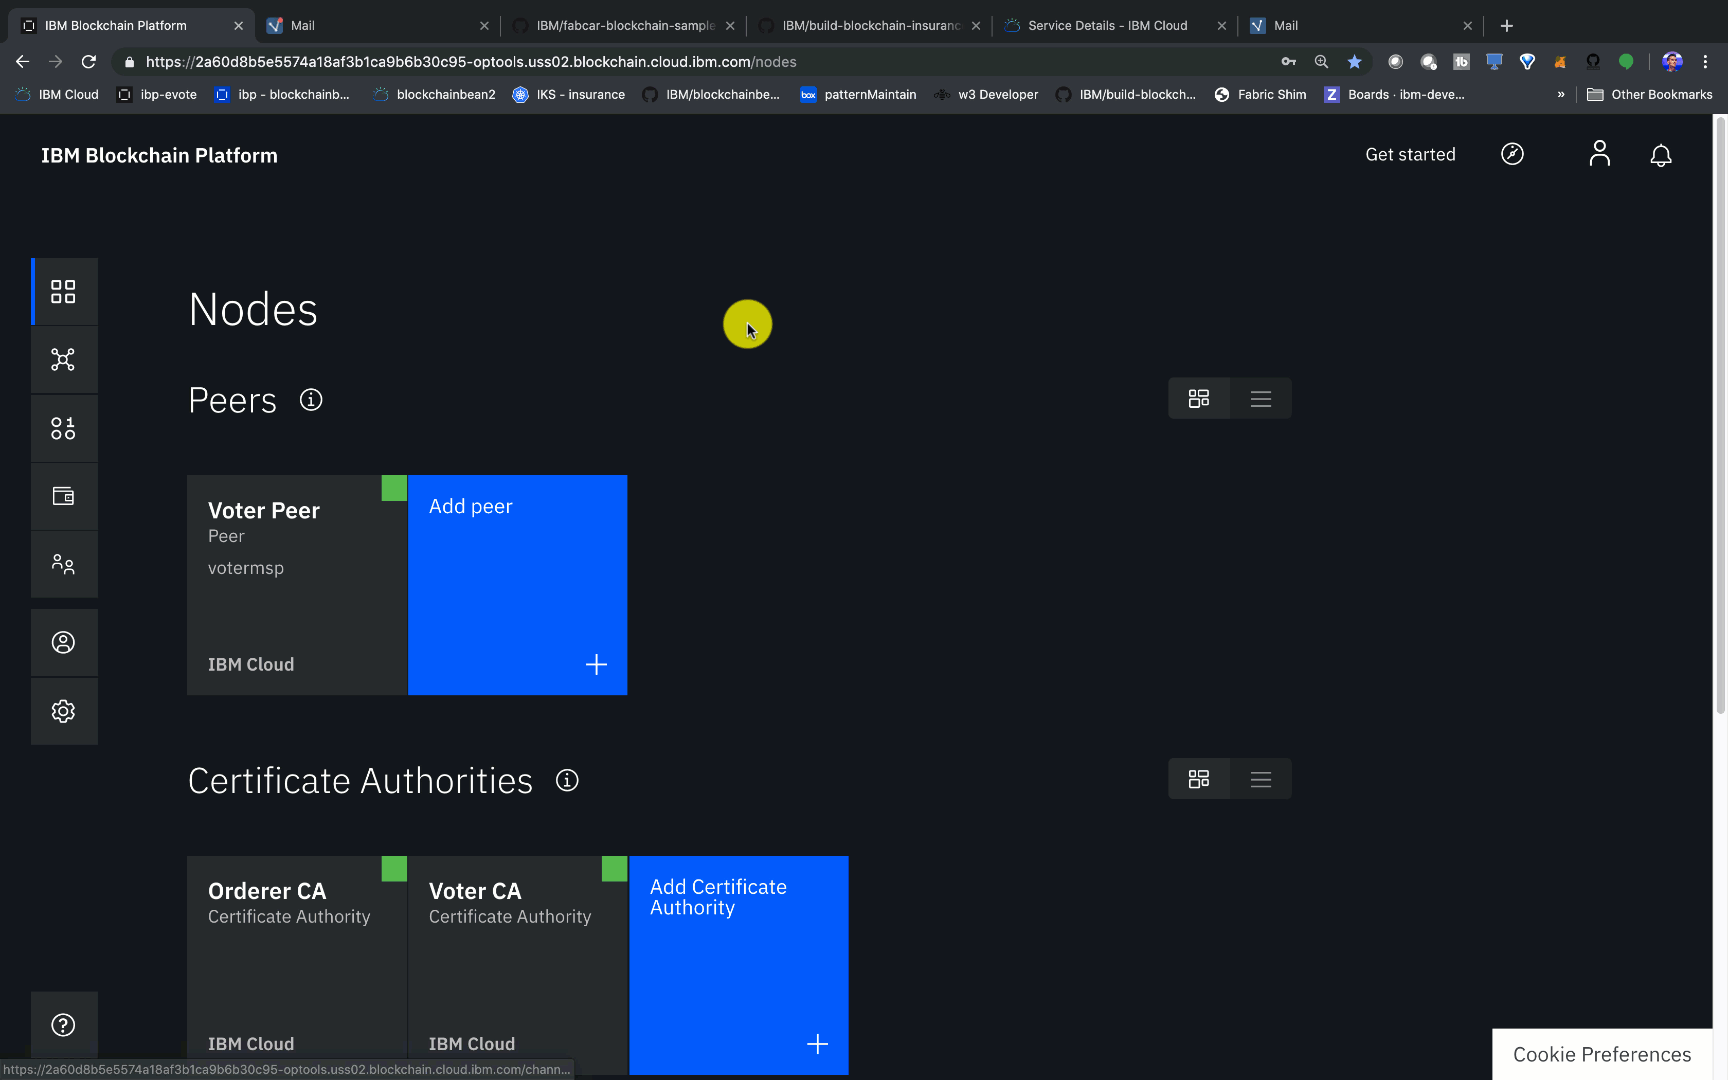Open the IKS - insurance bookmark

coord(568,94)
